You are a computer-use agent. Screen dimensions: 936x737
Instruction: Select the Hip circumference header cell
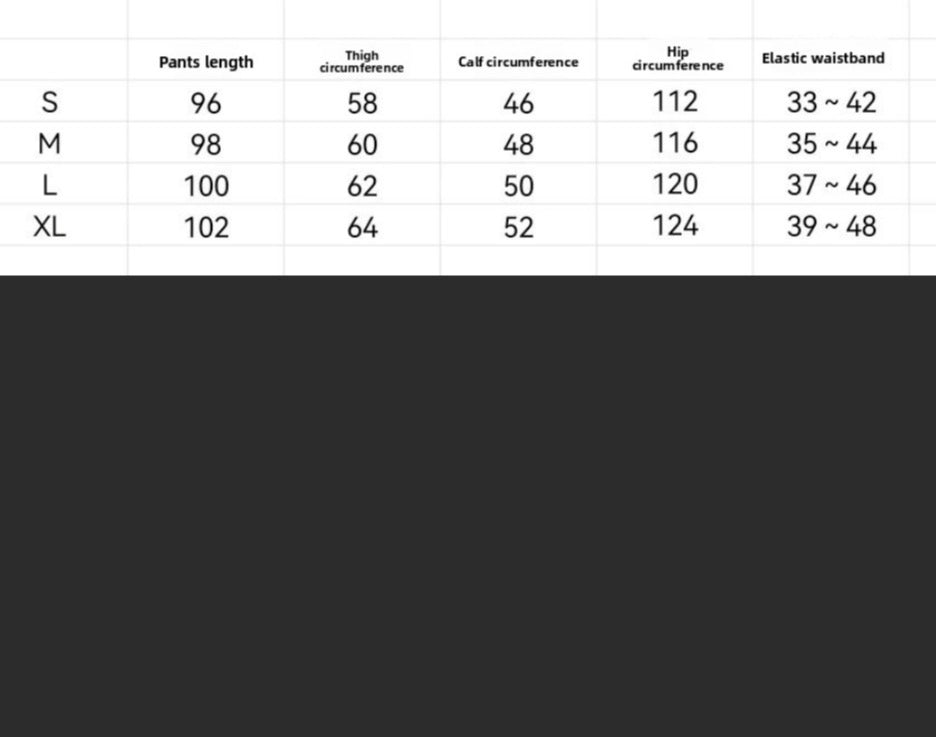[x=677, y=59]
